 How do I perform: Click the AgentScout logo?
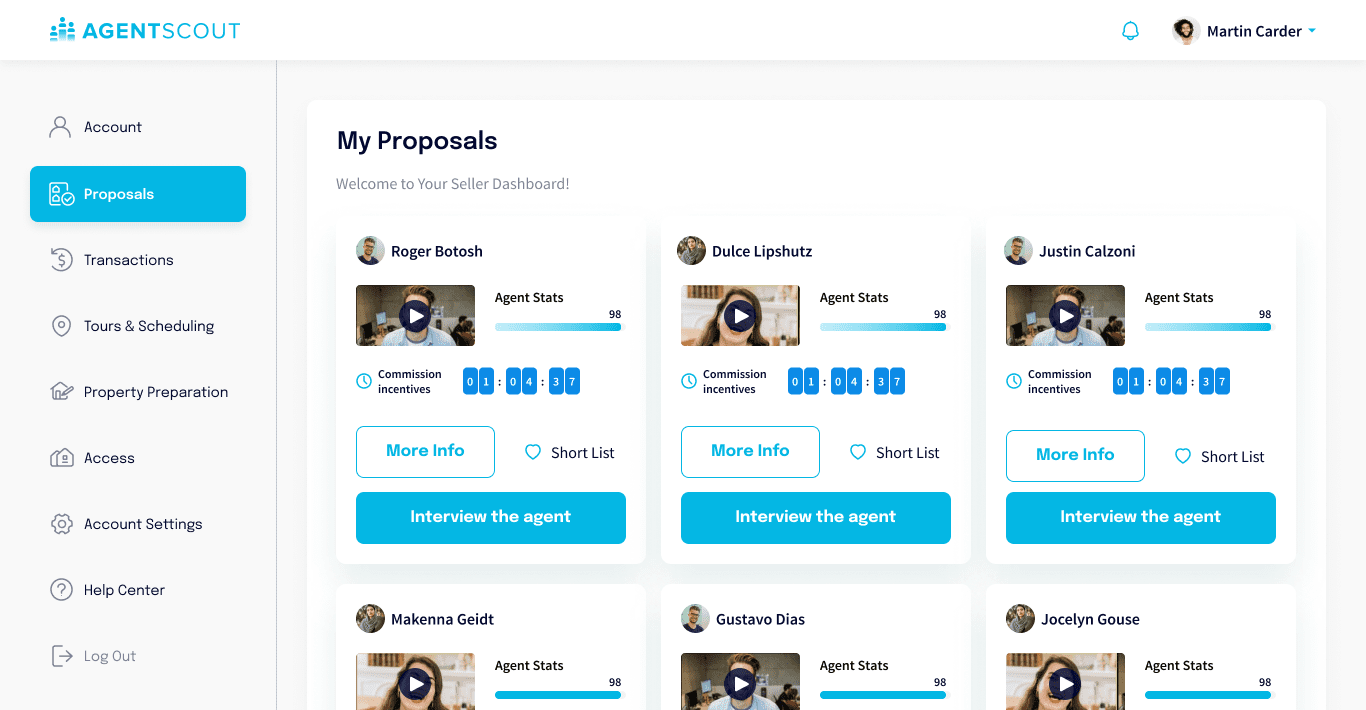(145, 30)
